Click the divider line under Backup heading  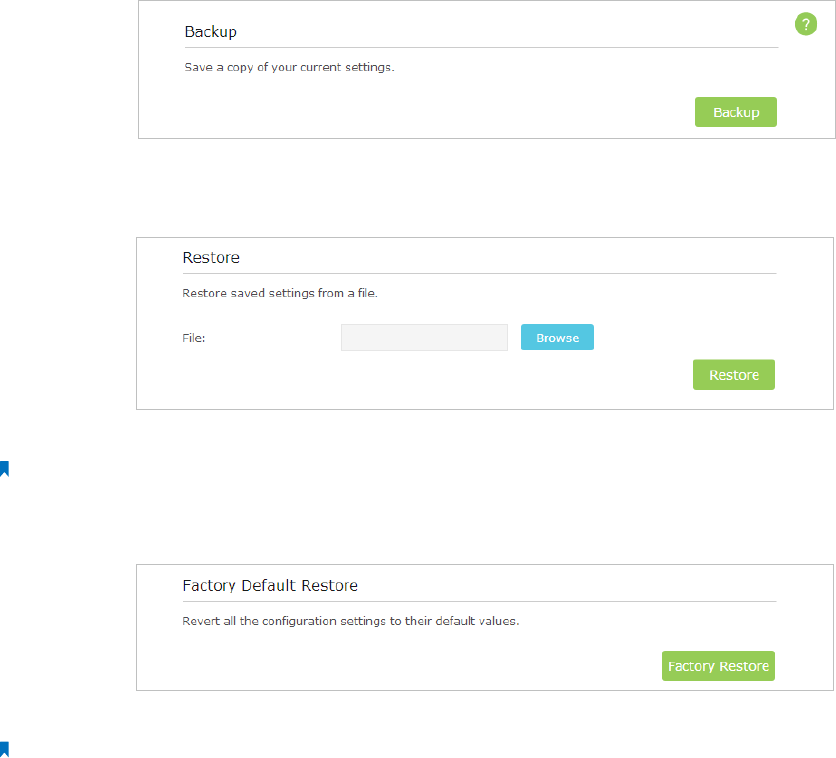(x=480, y=47)
